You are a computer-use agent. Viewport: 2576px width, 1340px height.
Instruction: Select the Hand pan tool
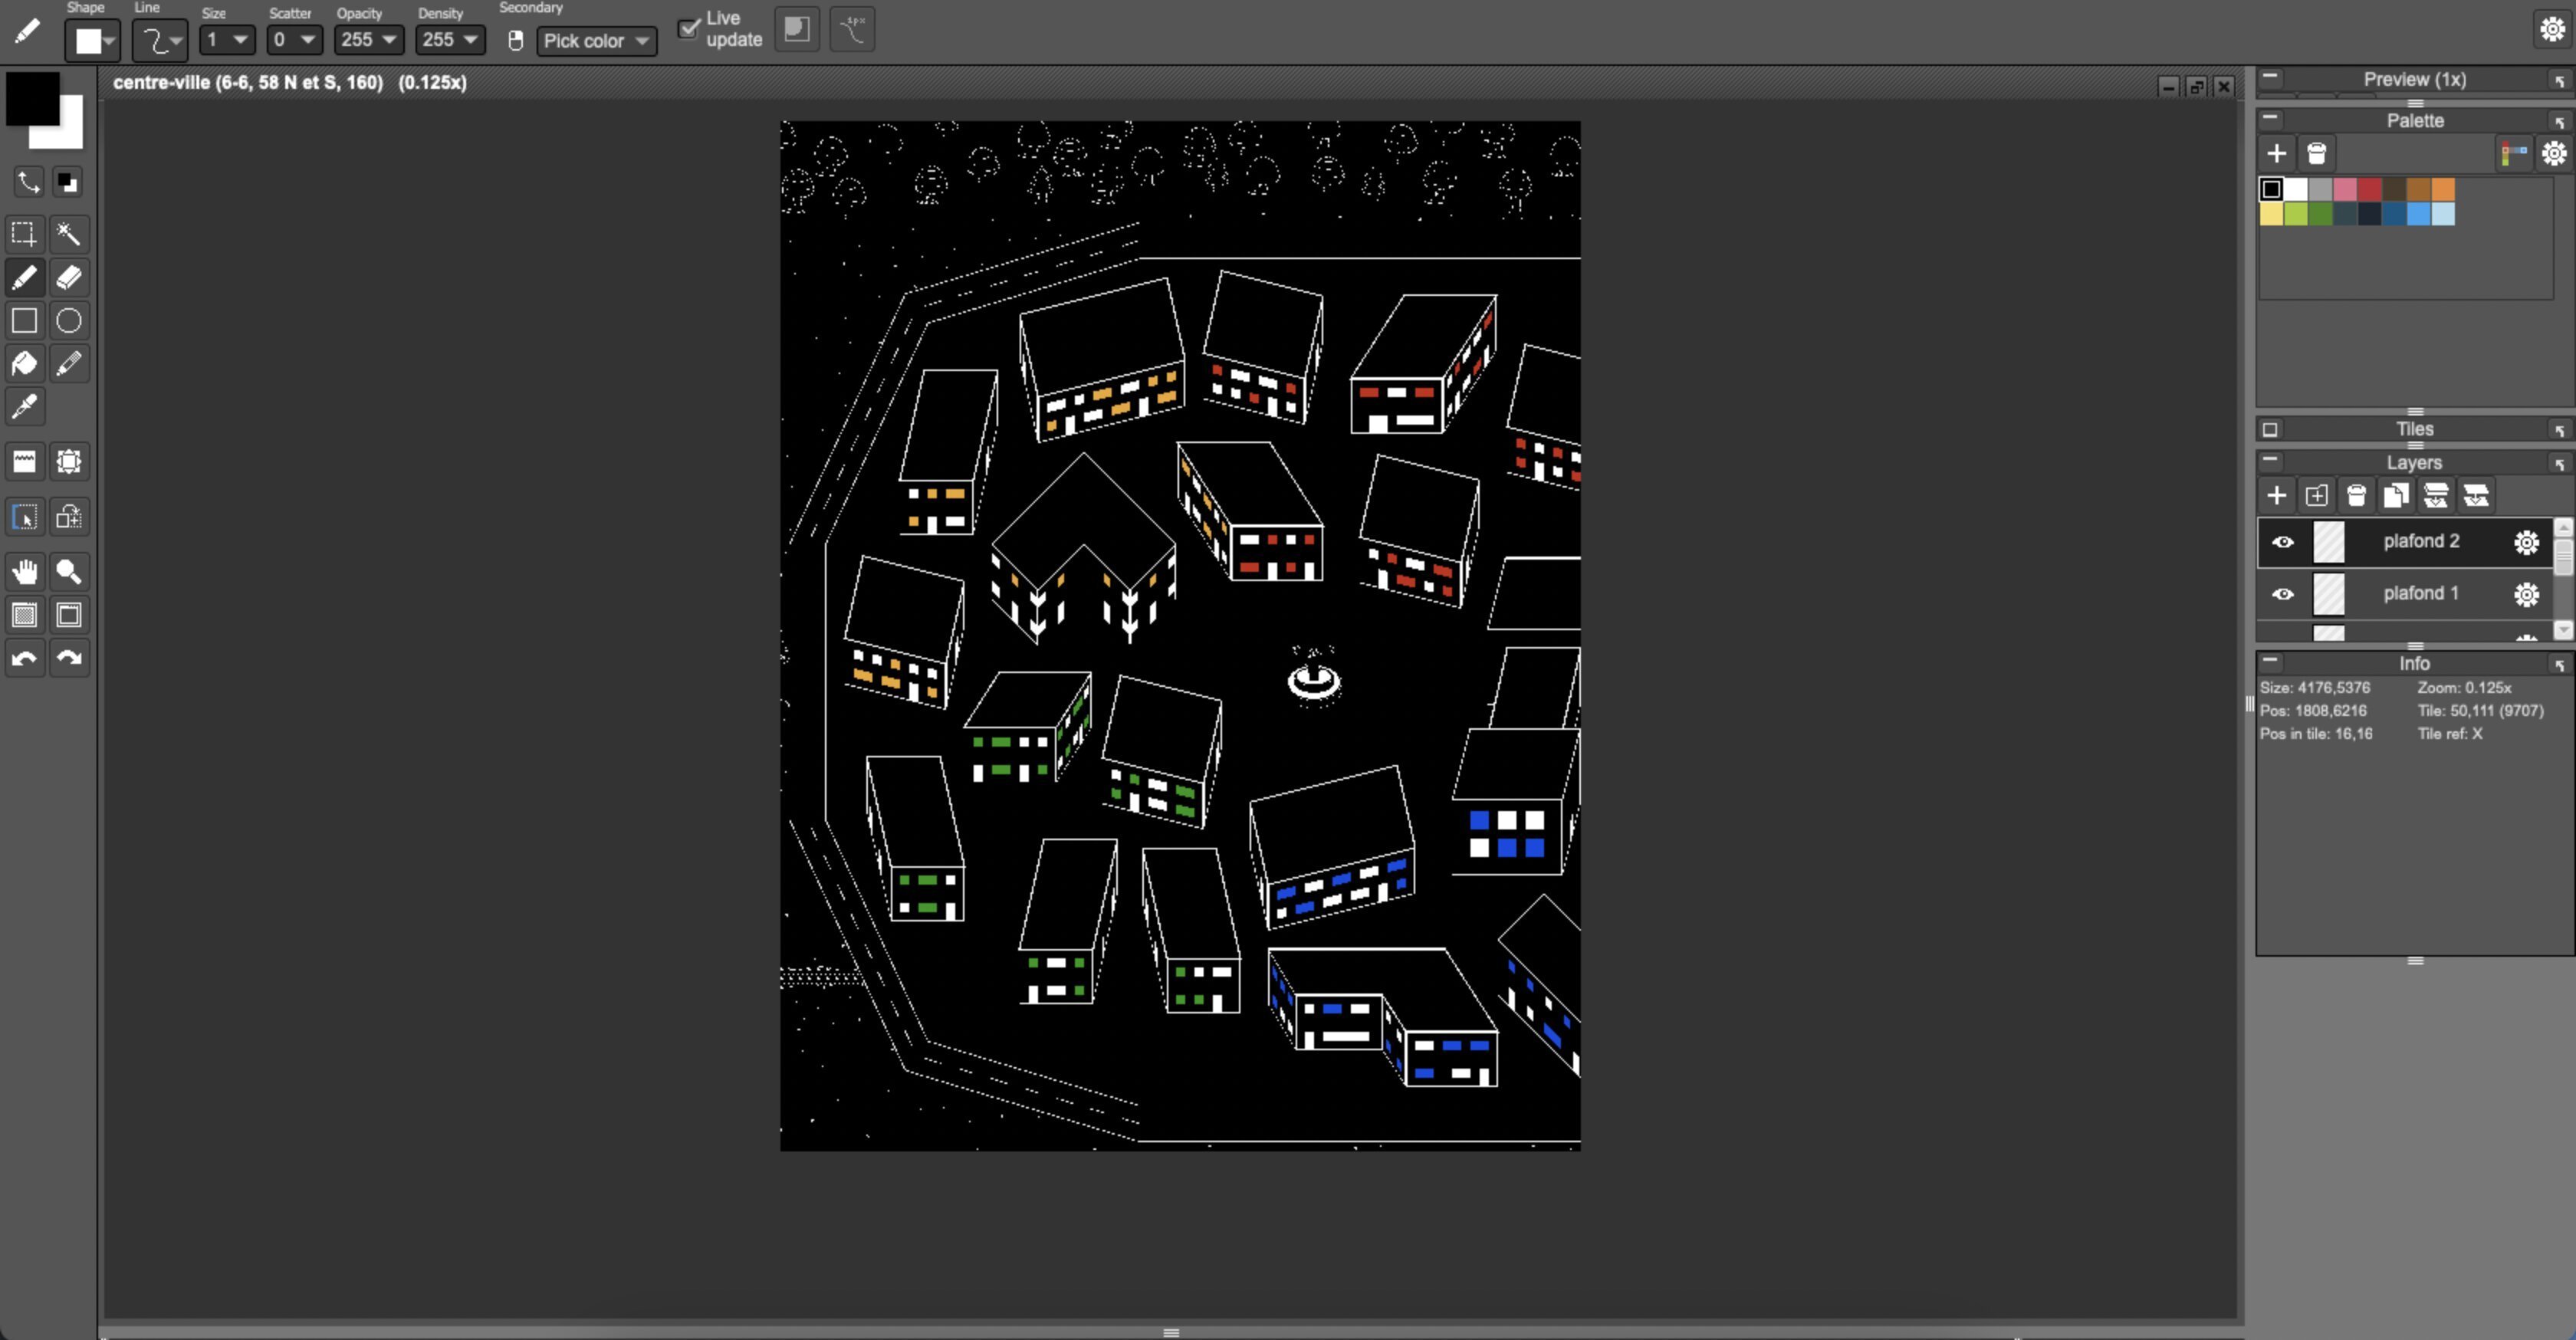[24, 571]
